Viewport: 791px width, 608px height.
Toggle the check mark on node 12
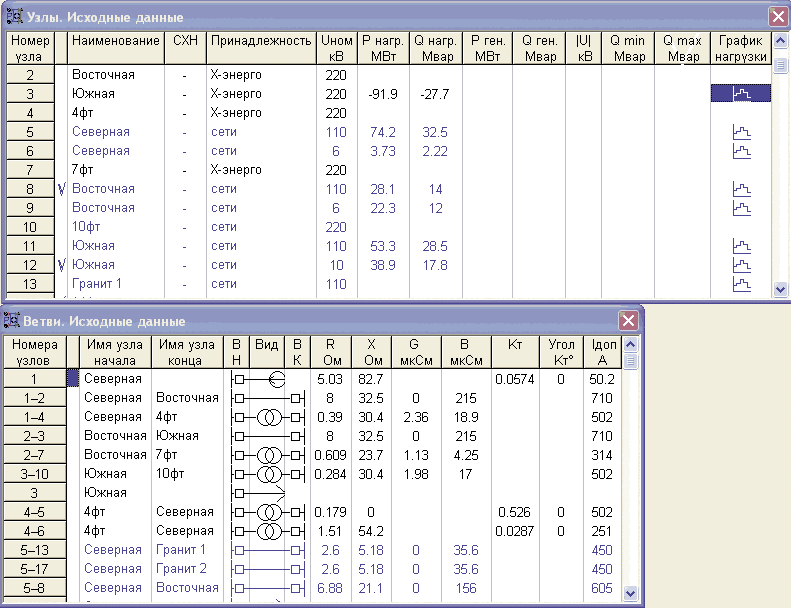61,265
